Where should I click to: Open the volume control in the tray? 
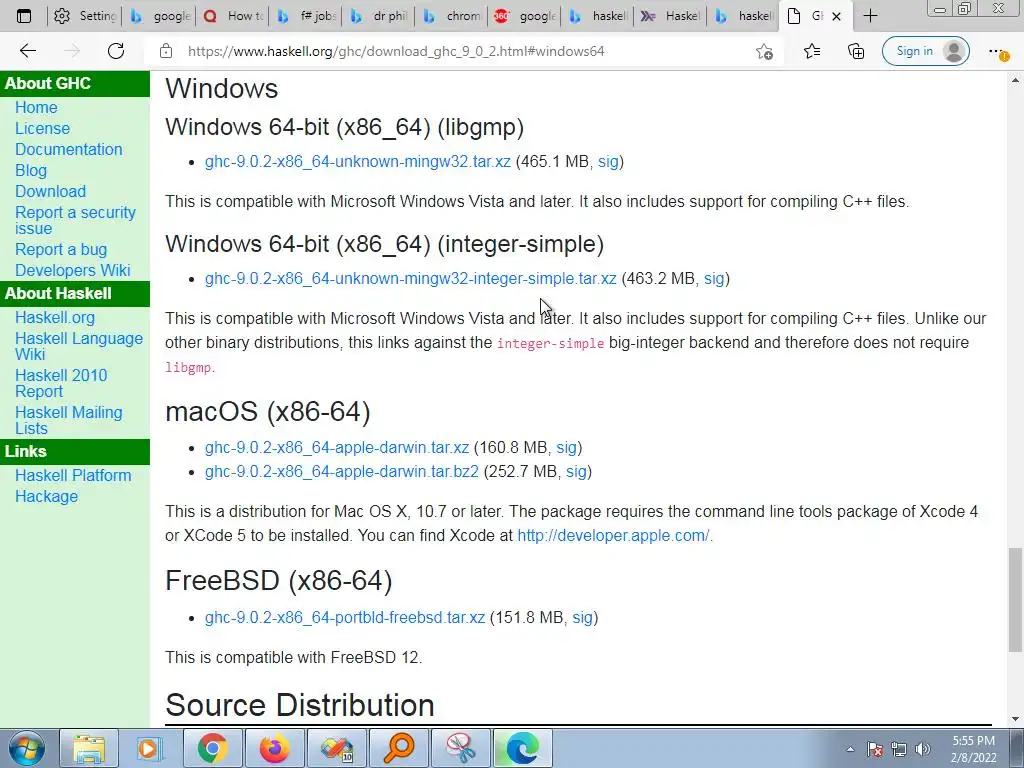[x=922, y=750]
